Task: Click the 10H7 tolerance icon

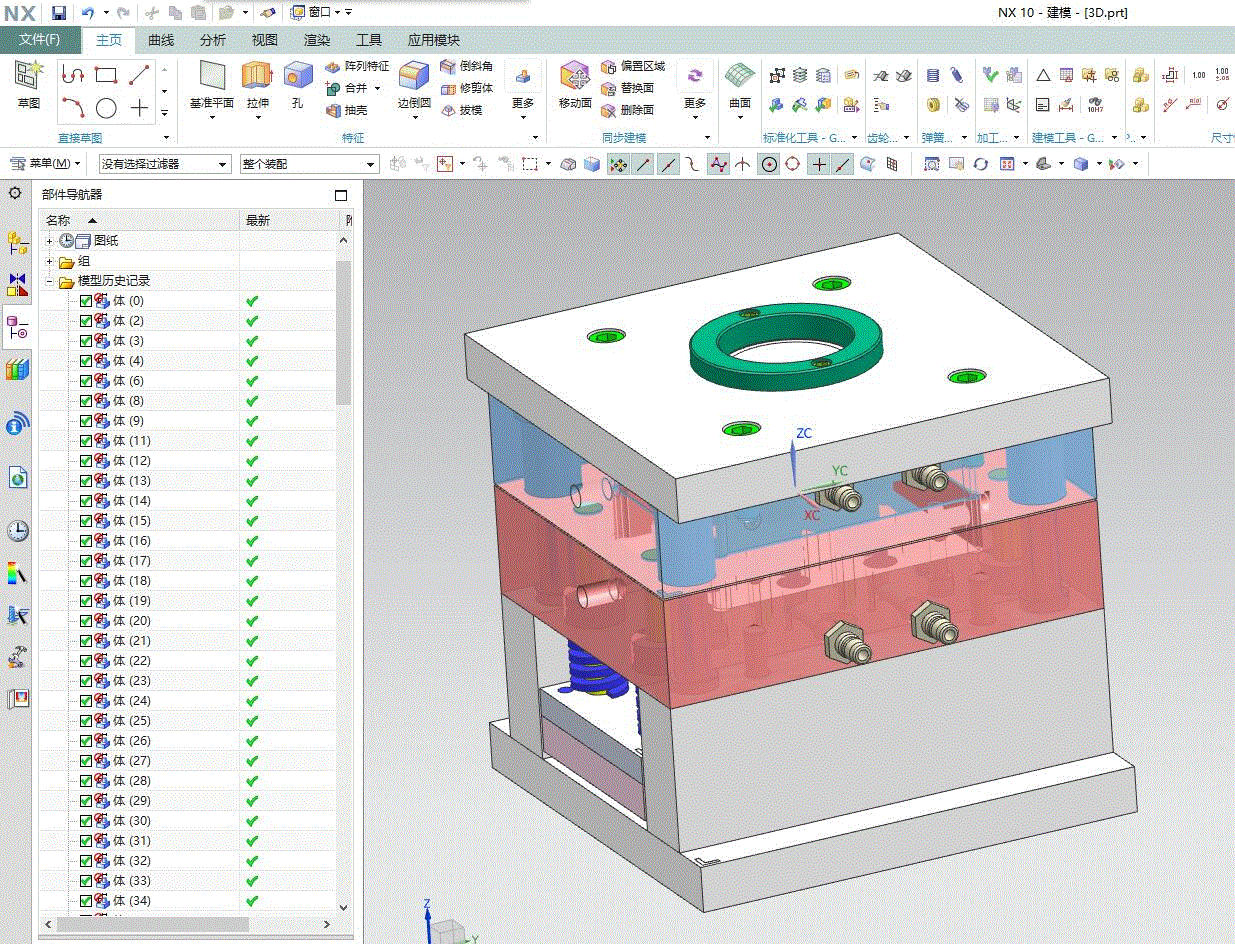Action: point(1095,104)
